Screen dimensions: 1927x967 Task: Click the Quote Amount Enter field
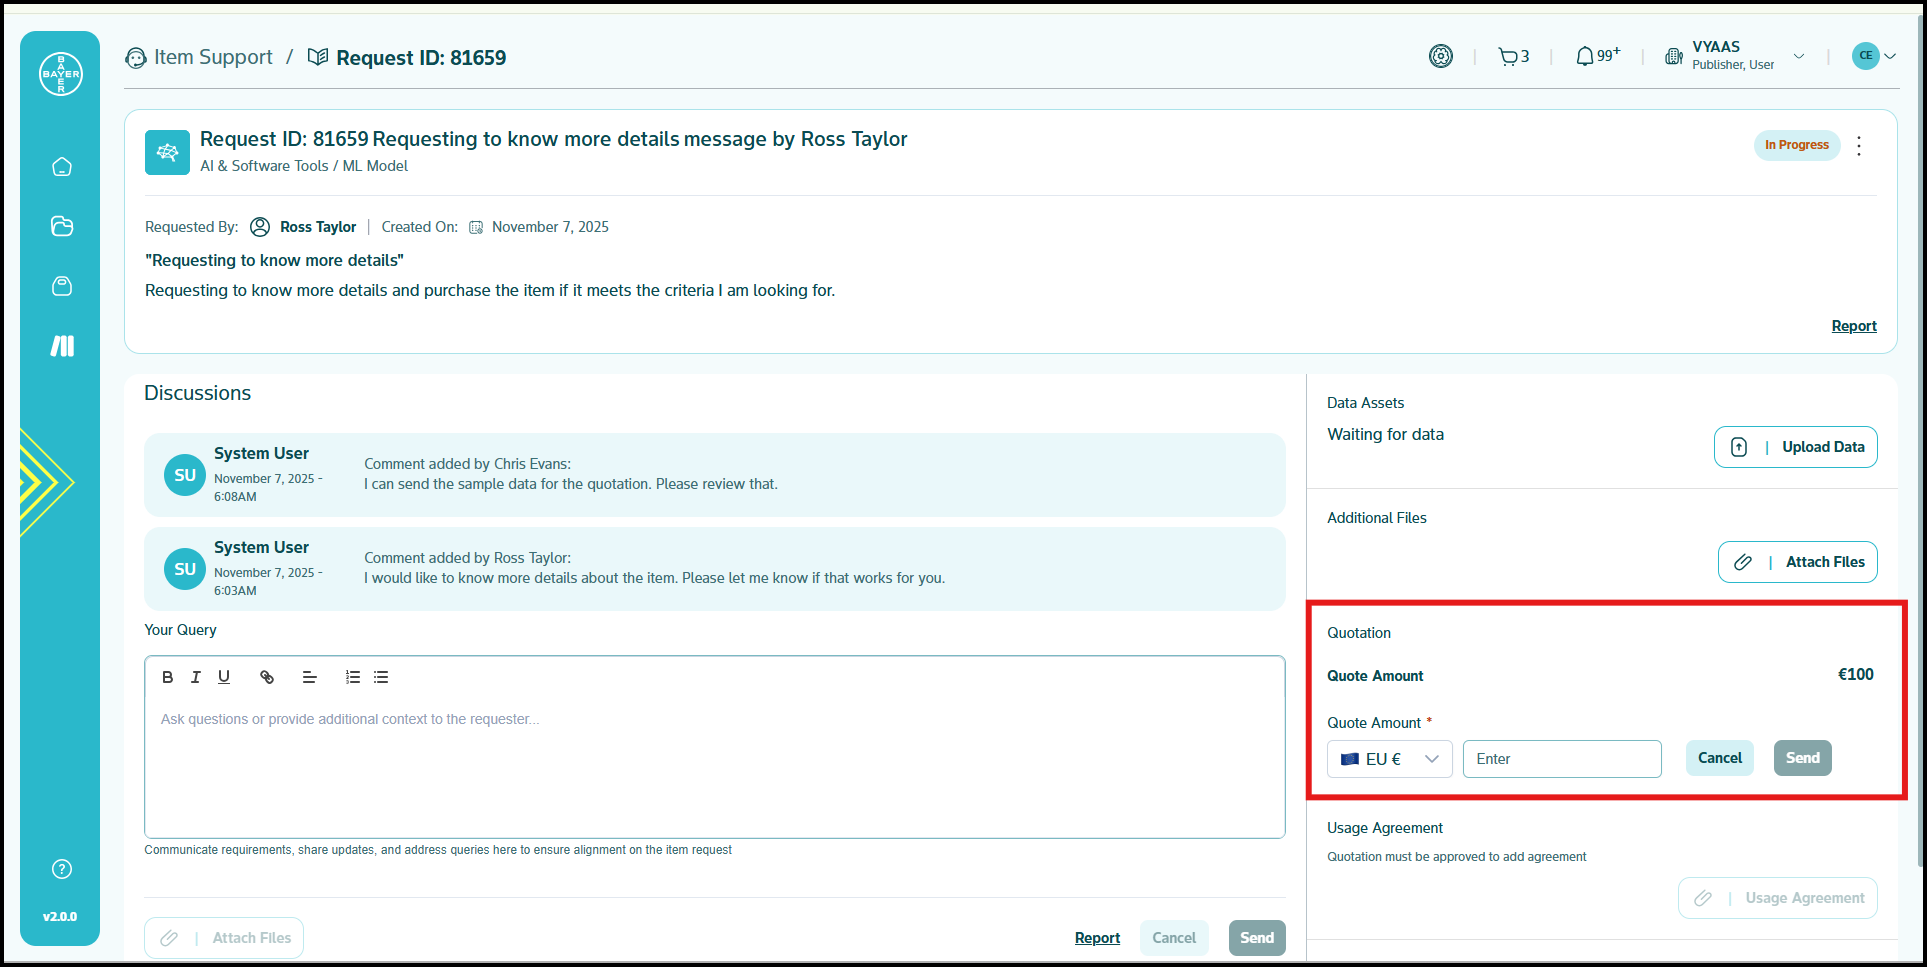click(x=1561, y=759)
